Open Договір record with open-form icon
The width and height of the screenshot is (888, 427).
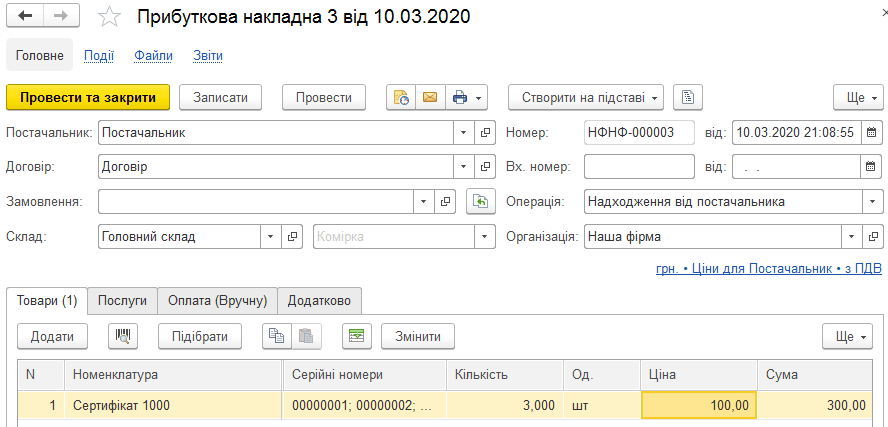tap(485, 167)
